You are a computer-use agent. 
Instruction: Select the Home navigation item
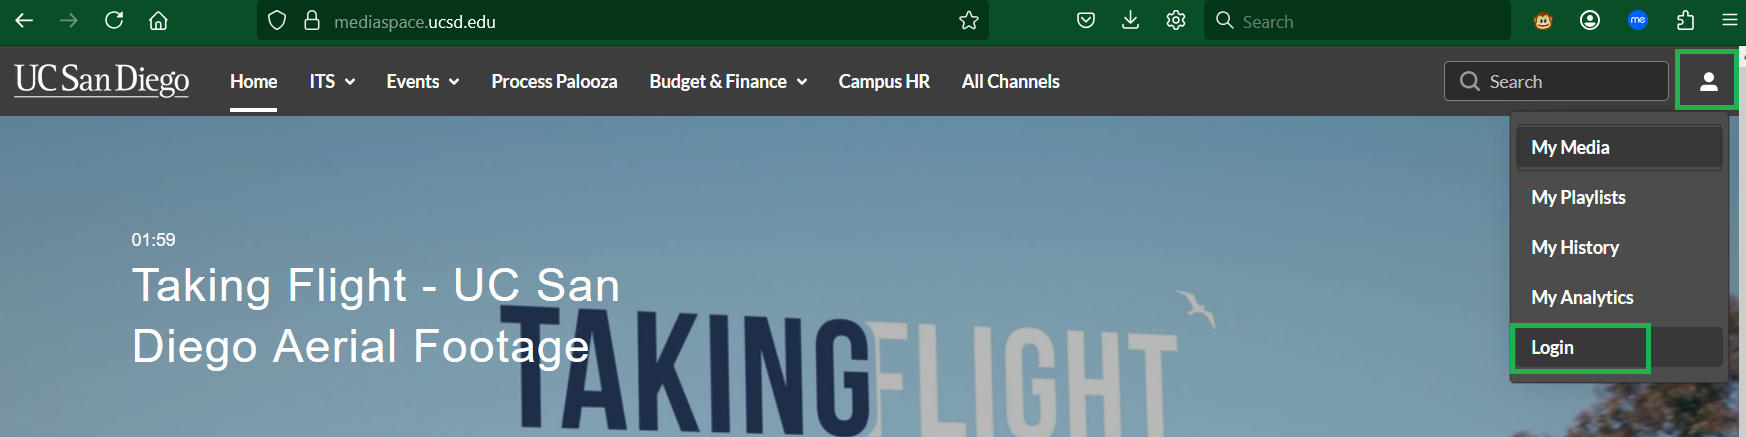254,82
